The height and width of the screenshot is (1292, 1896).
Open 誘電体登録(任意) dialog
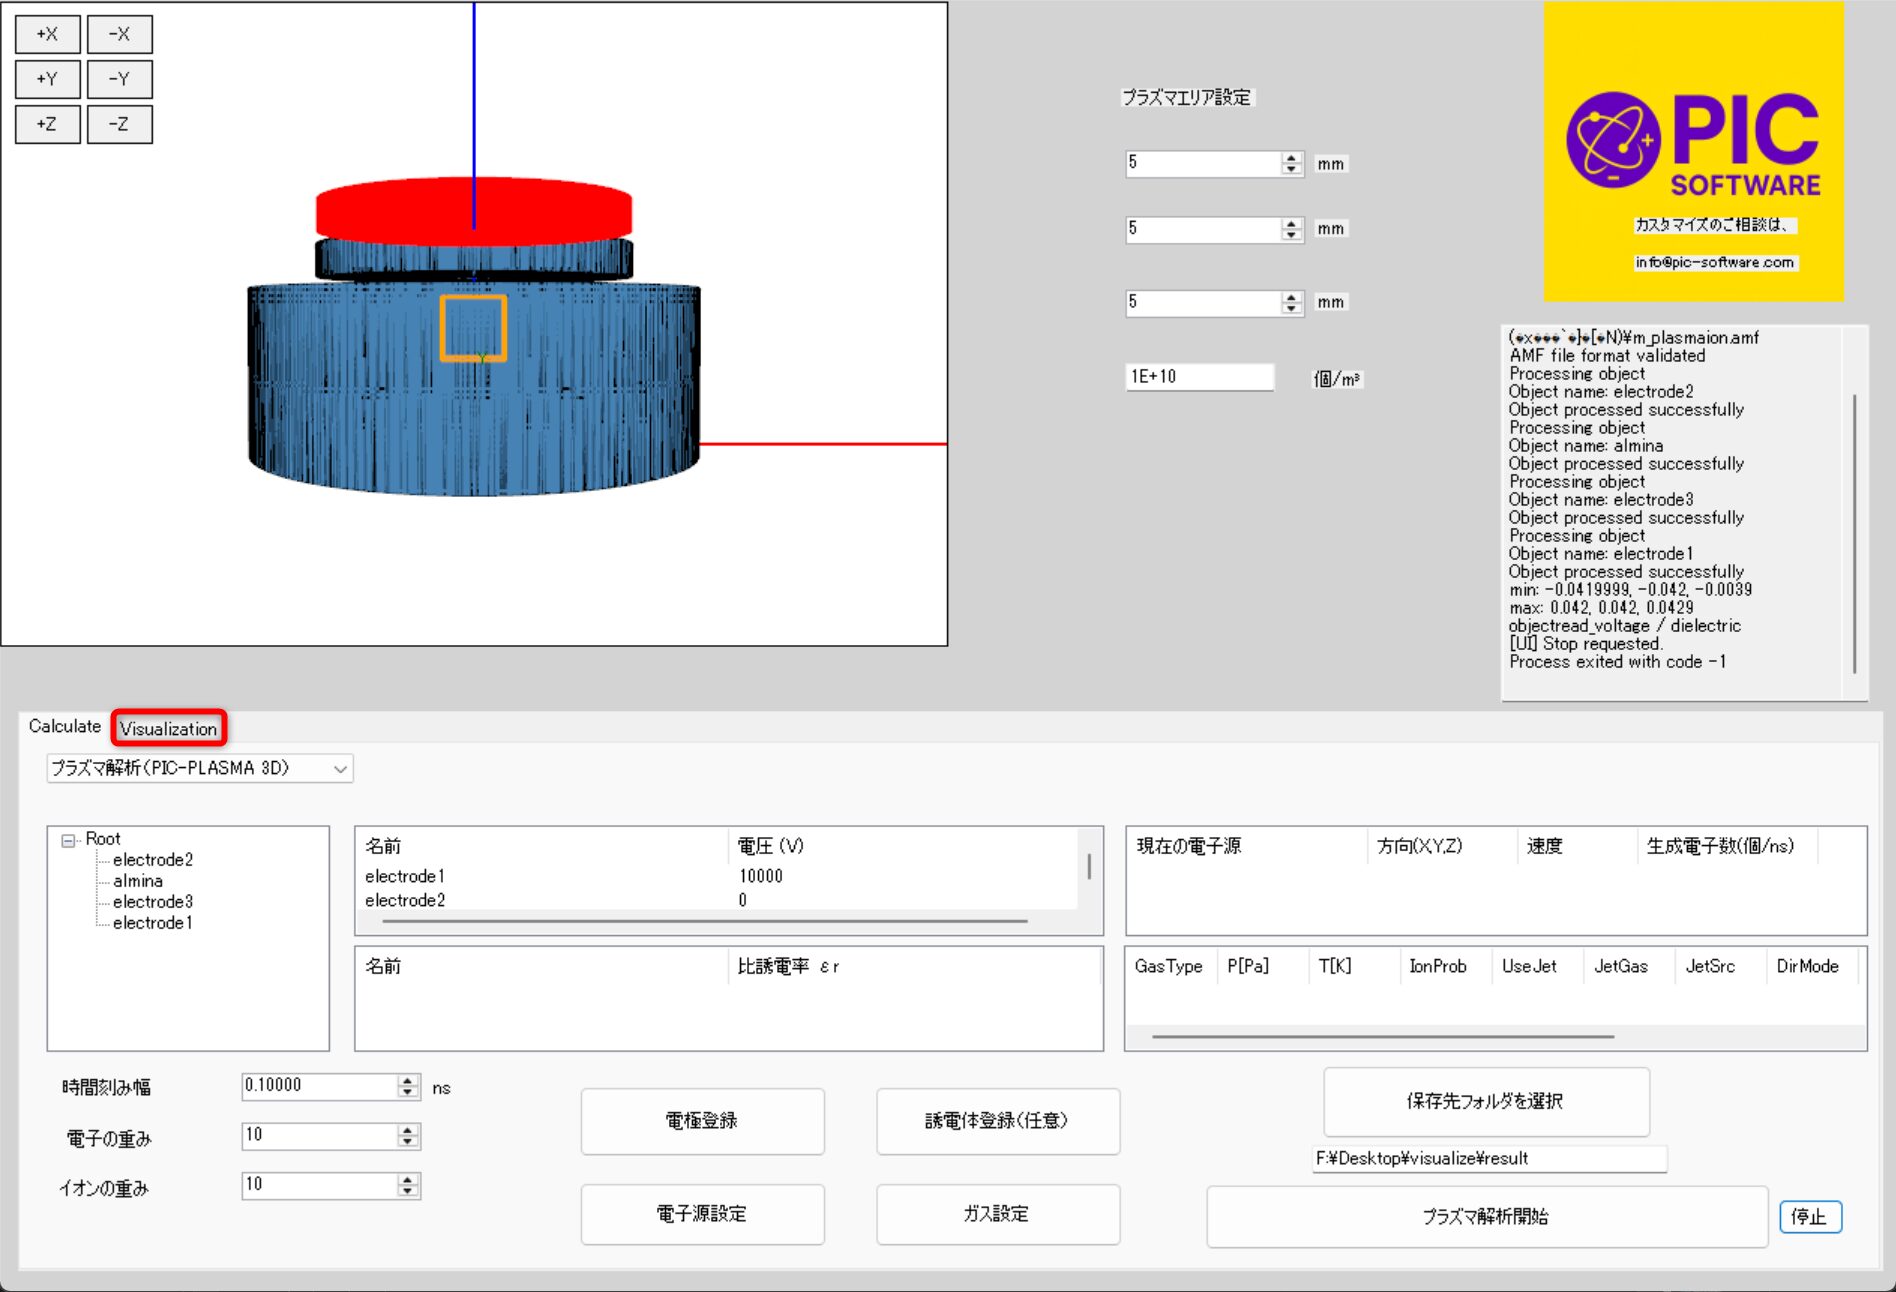coord(997,1121)
